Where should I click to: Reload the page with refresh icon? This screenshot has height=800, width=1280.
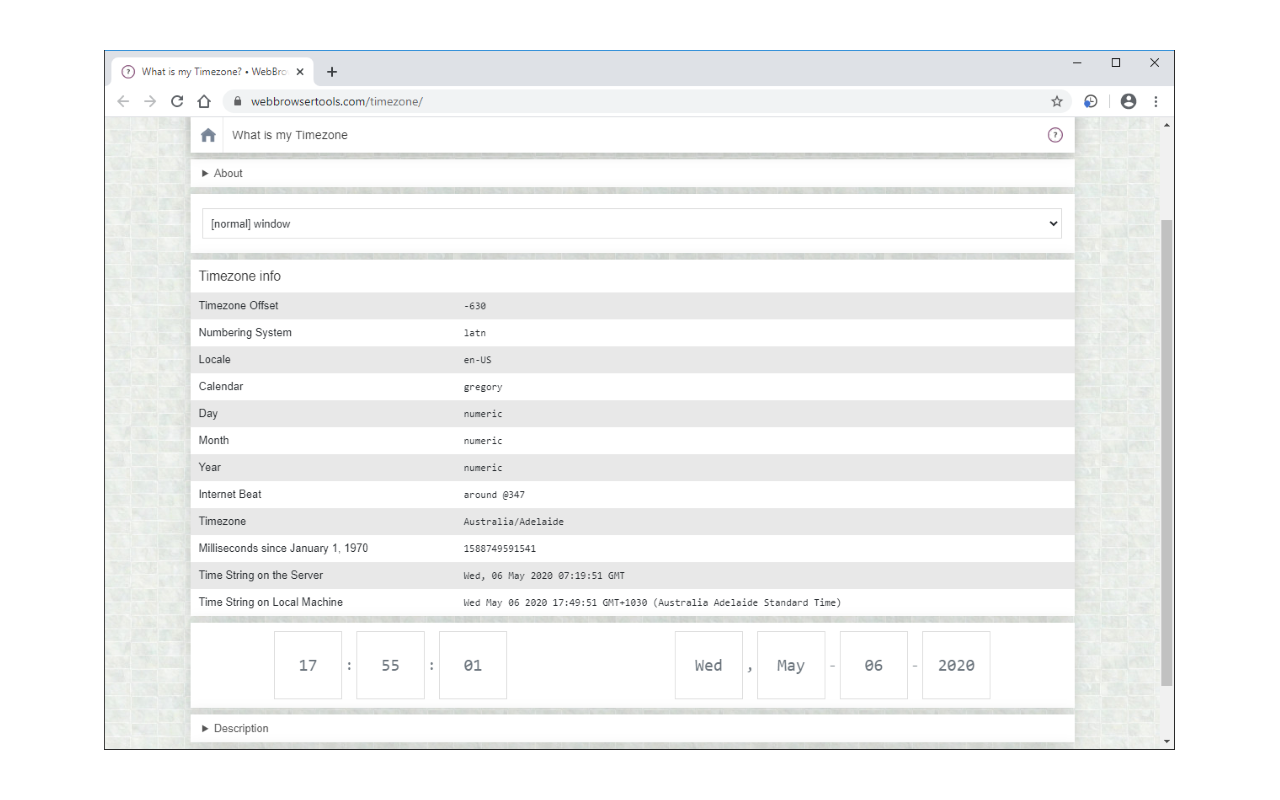tap(177, 101)
